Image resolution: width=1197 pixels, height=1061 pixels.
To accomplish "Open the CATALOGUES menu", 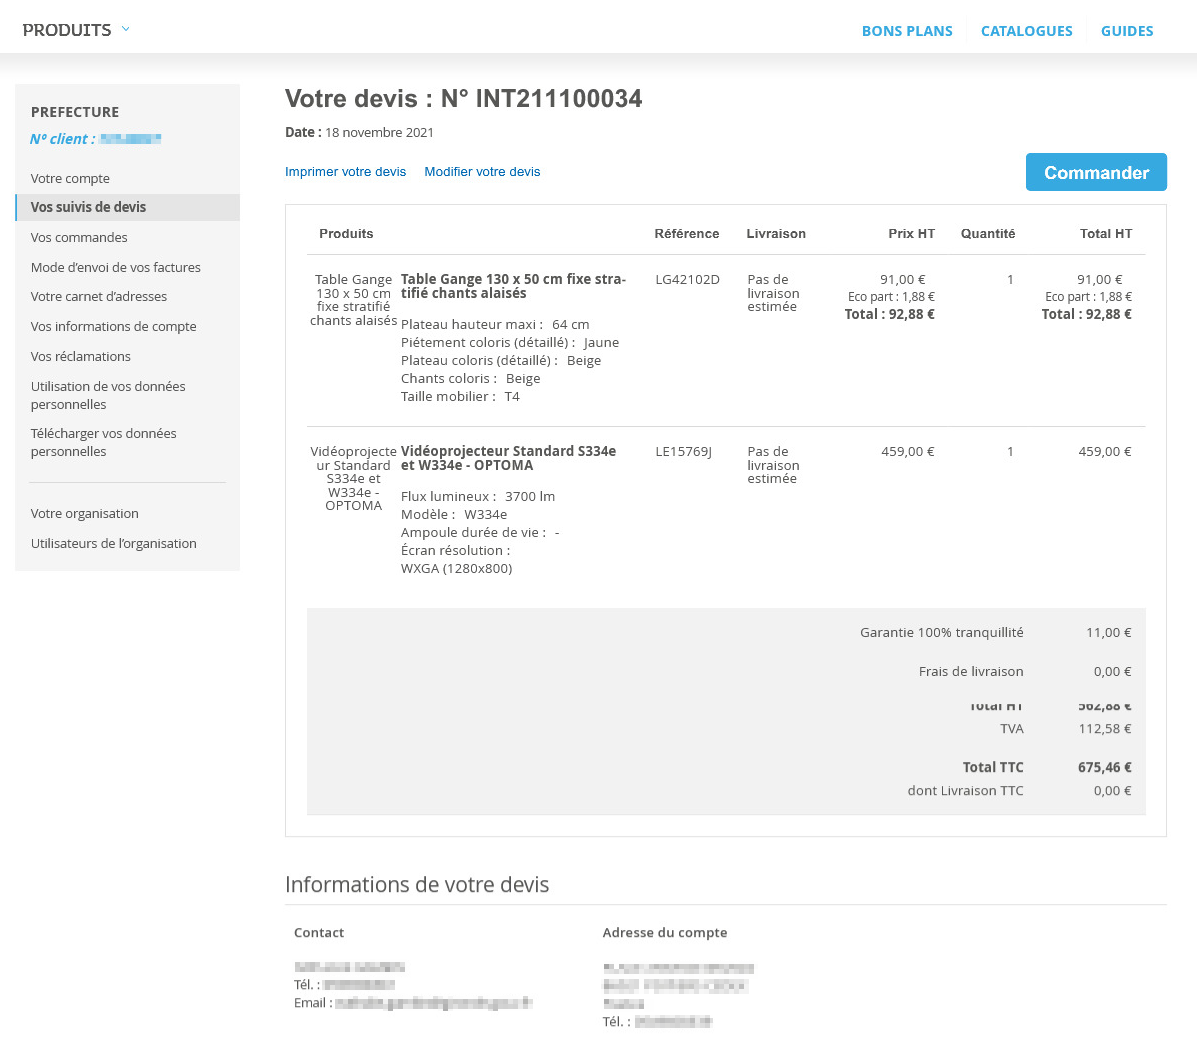I will click(x=1026, y=31).
